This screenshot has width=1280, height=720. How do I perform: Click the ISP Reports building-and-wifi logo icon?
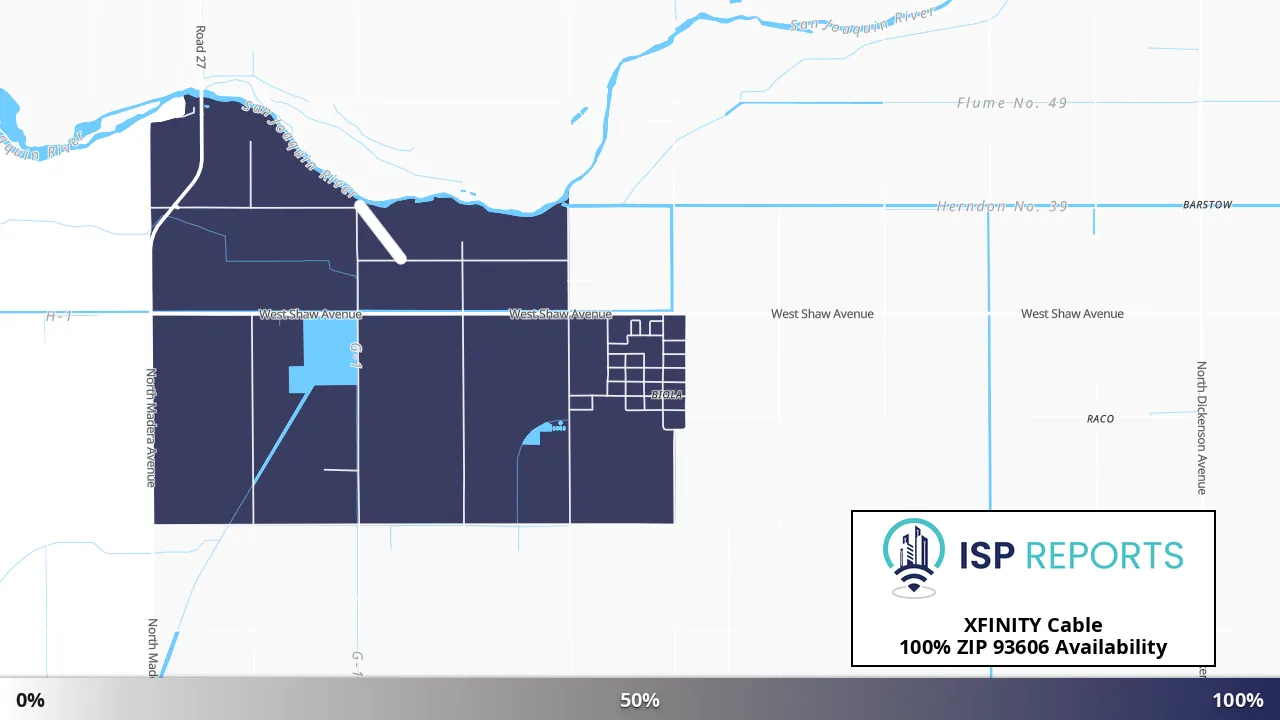(x=914, y=558)
